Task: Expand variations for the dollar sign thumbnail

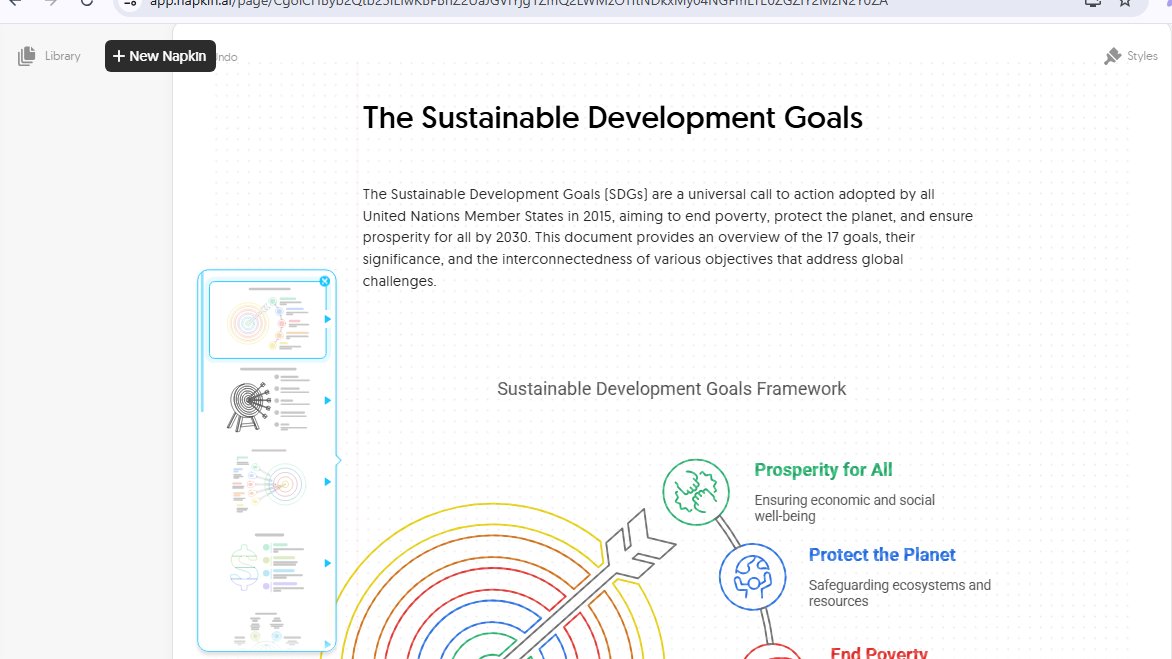Action: point(327,563)
